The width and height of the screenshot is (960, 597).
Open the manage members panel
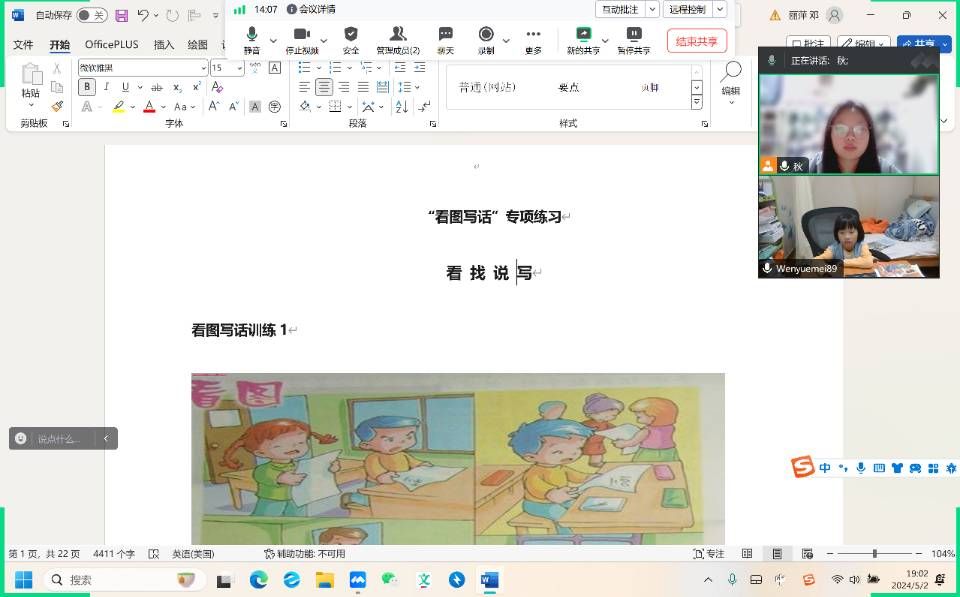[x=398, y=39]
